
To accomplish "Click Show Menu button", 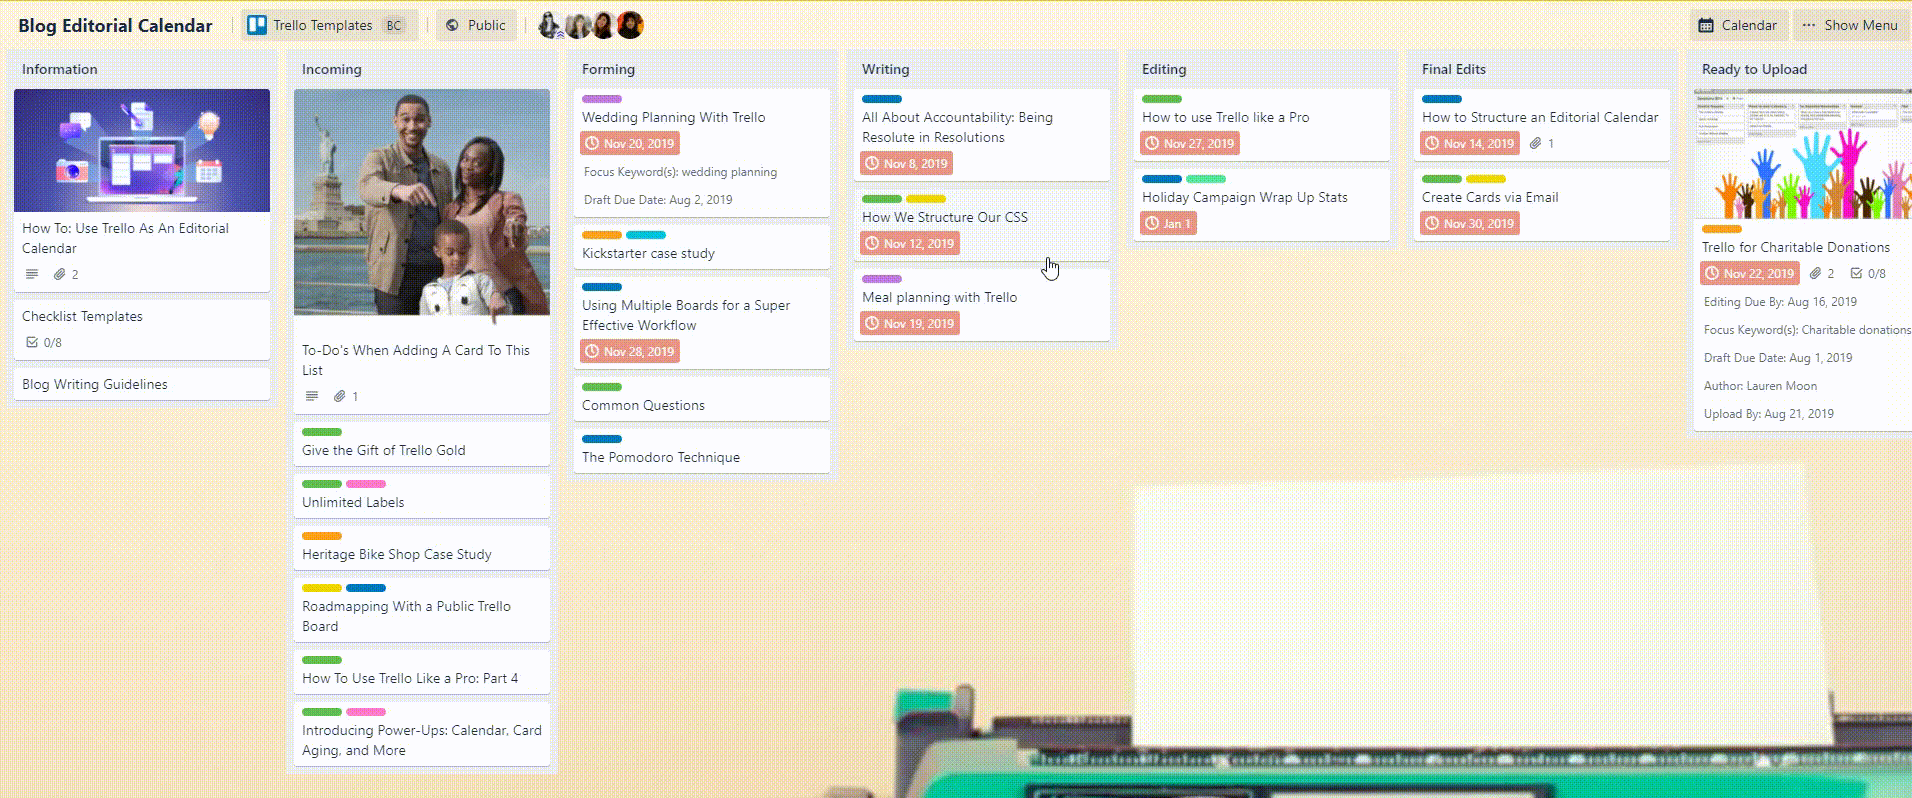I will click(x=1850, y=25).
